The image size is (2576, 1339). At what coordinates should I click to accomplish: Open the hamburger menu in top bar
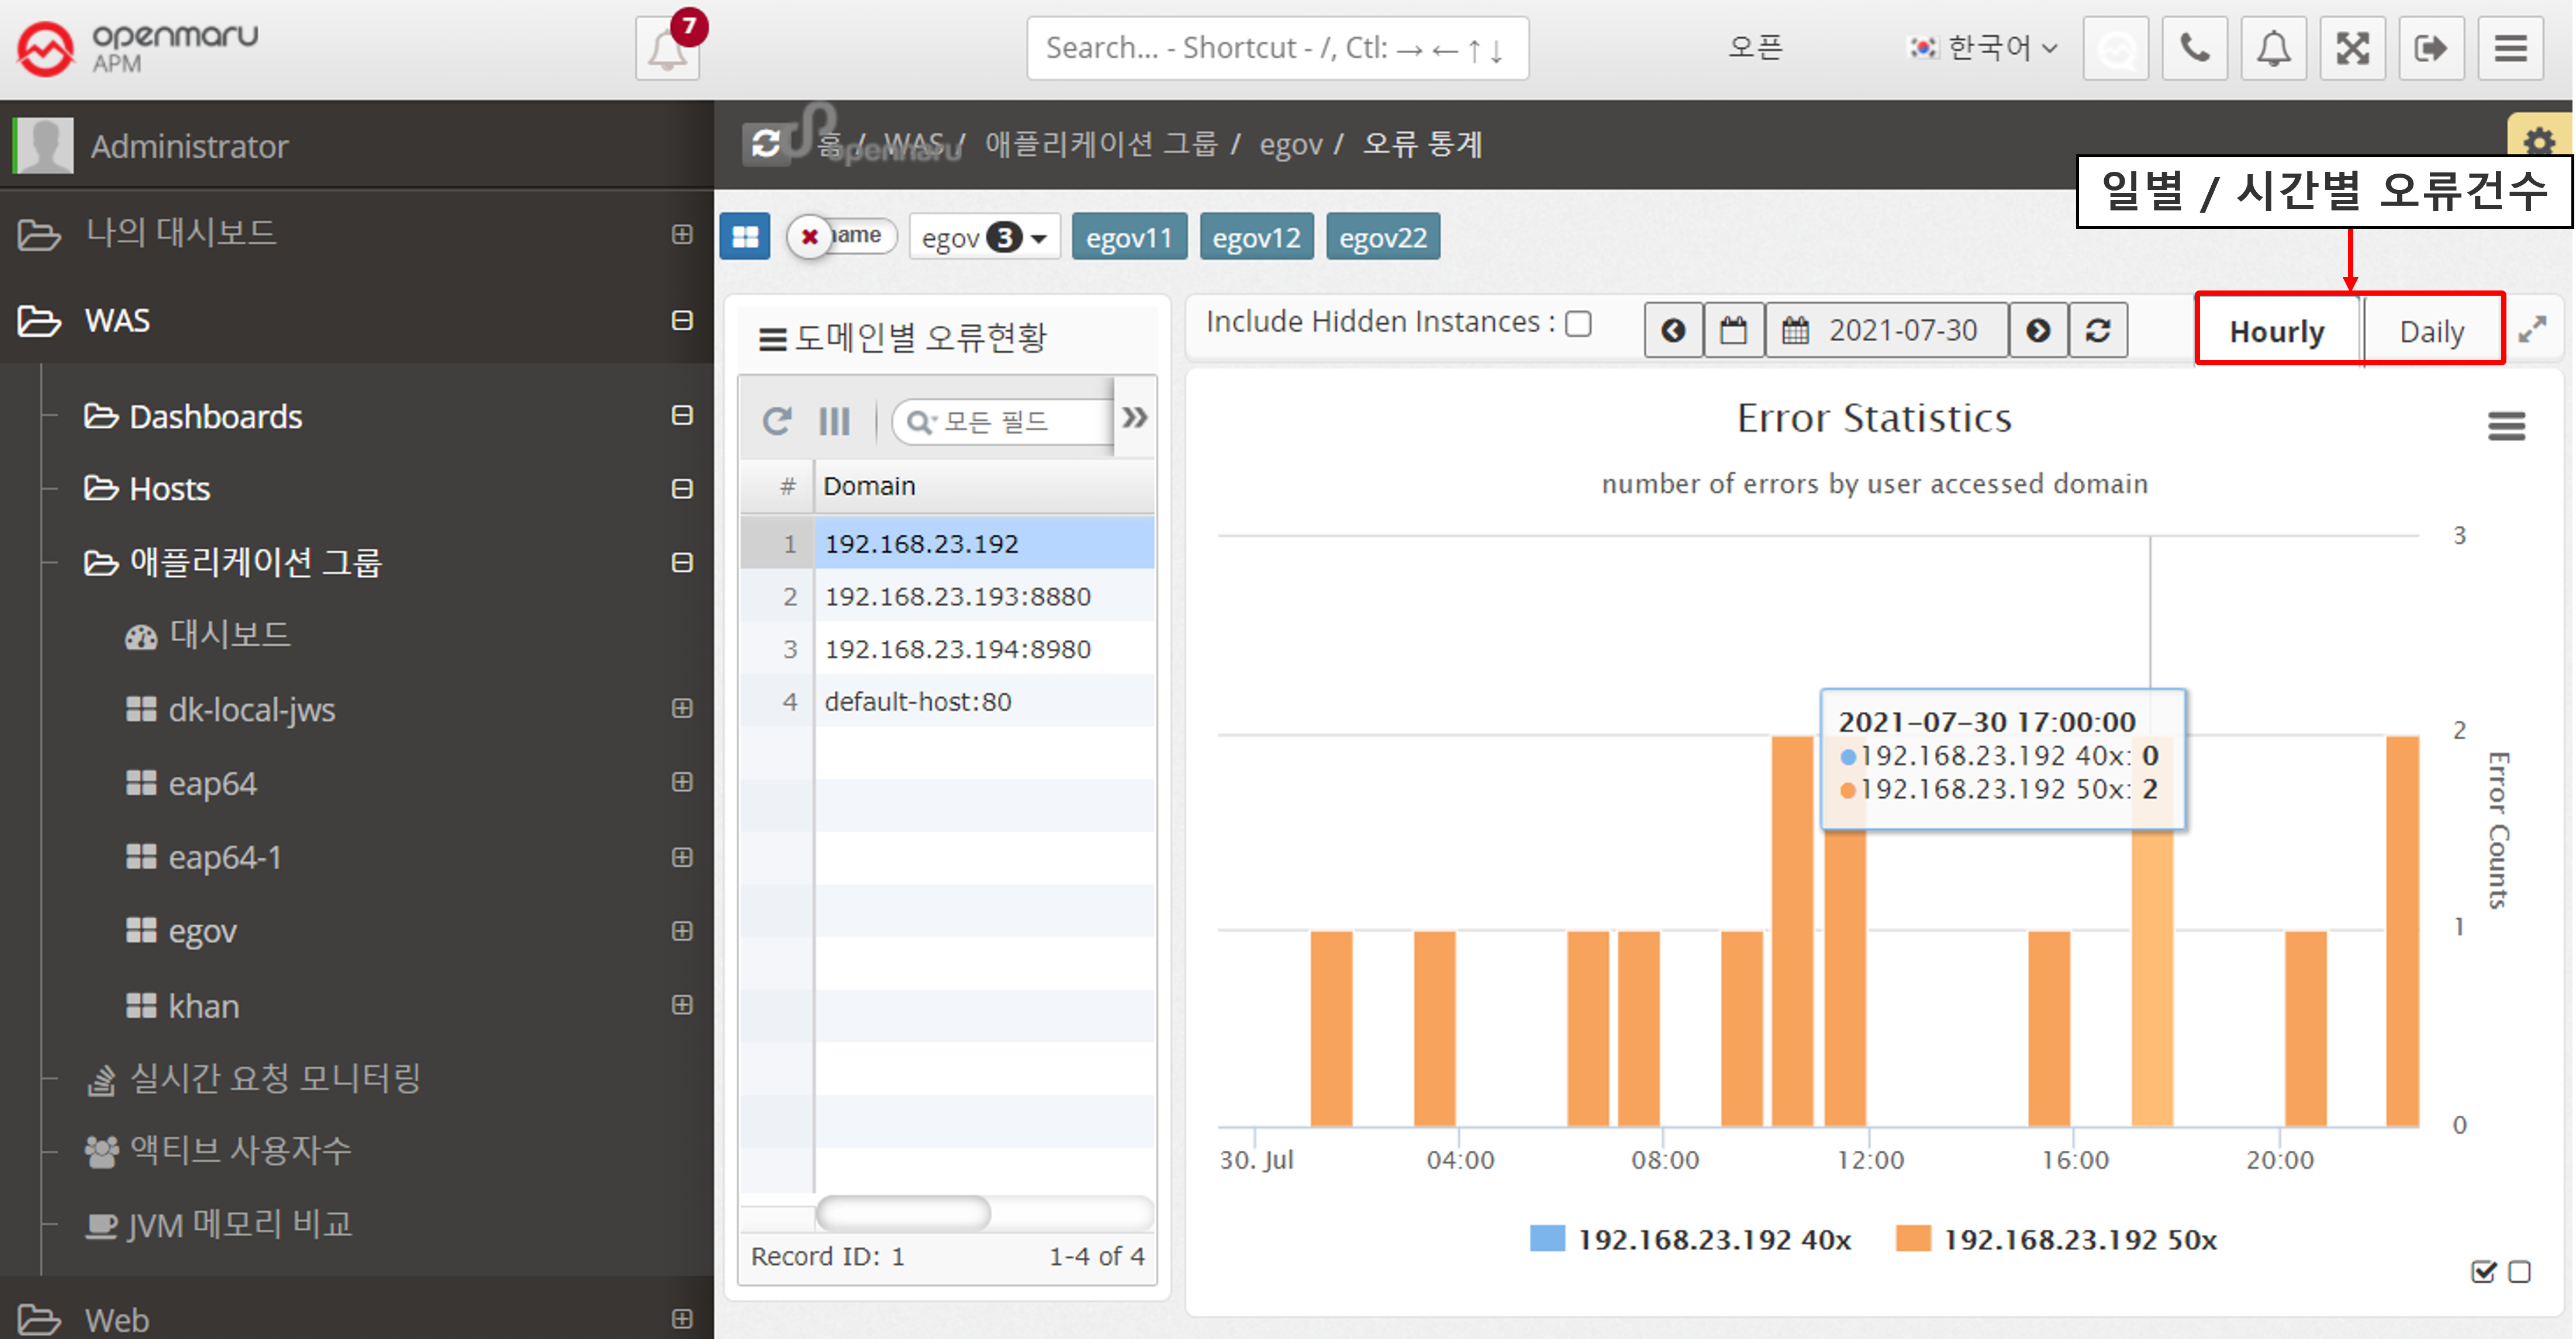(2510, 48)
